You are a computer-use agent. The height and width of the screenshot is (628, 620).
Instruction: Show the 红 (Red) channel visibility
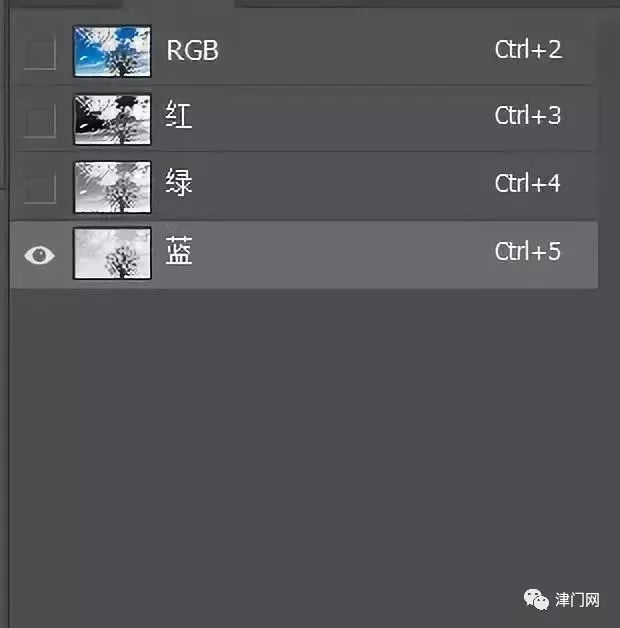click(39, 120)
